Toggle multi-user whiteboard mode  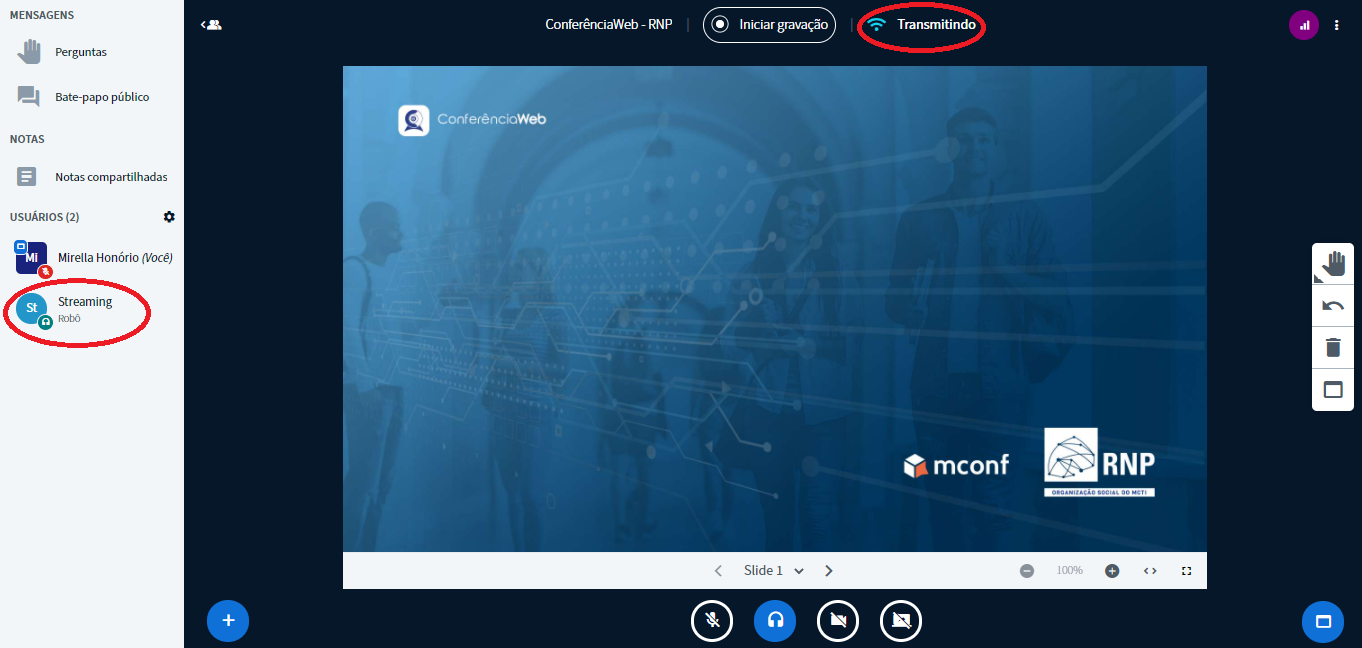(x=1333, y=390)
